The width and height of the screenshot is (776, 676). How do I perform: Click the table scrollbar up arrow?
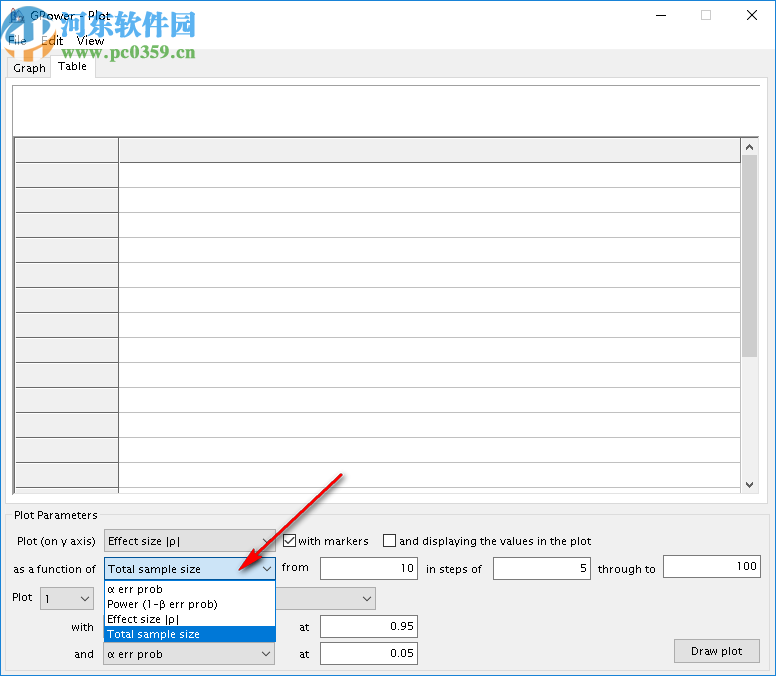[x=749, y=147]
